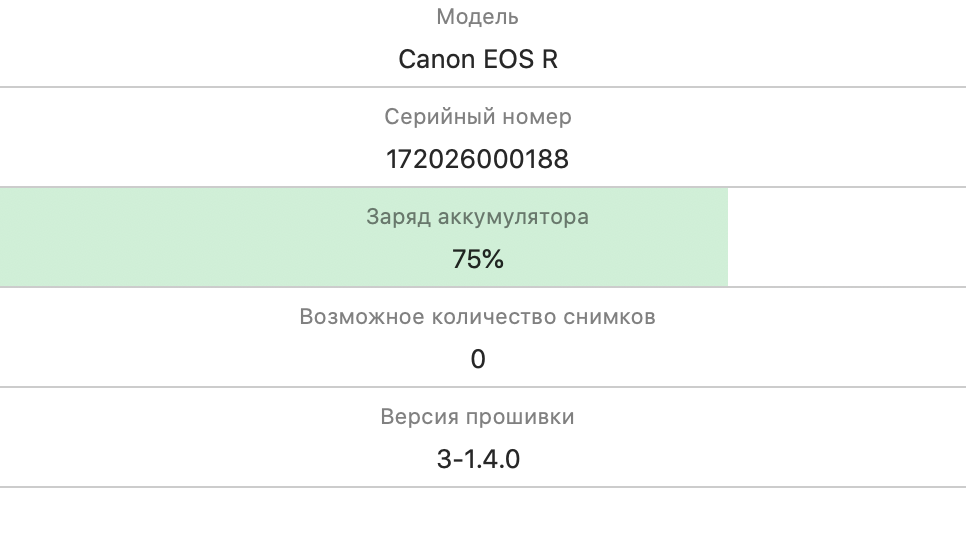
Task: Select the serial number 172026000188
Action: tap(477, 159)
